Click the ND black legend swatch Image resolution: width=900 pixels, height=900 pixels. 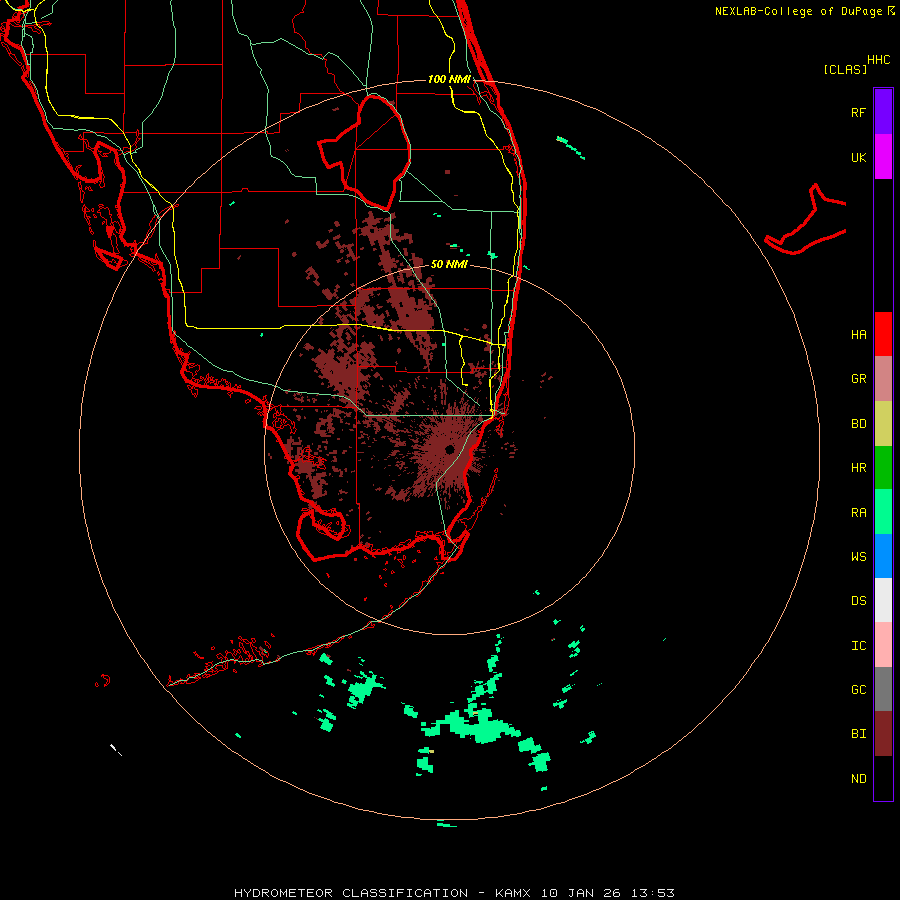883,778
